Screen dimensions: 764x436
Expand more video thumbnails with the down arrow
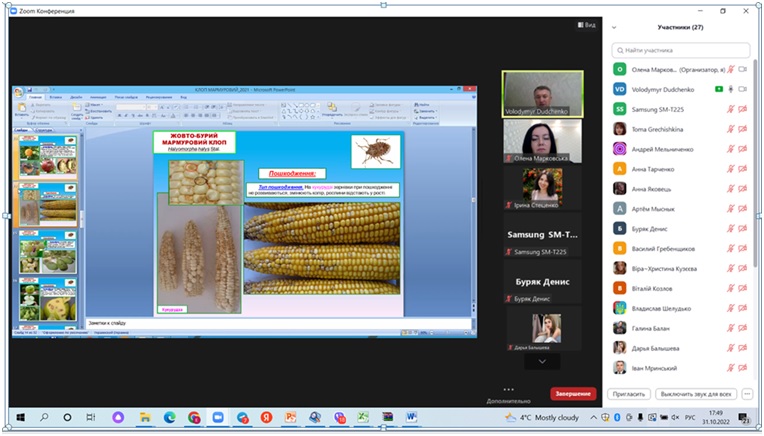542,361
